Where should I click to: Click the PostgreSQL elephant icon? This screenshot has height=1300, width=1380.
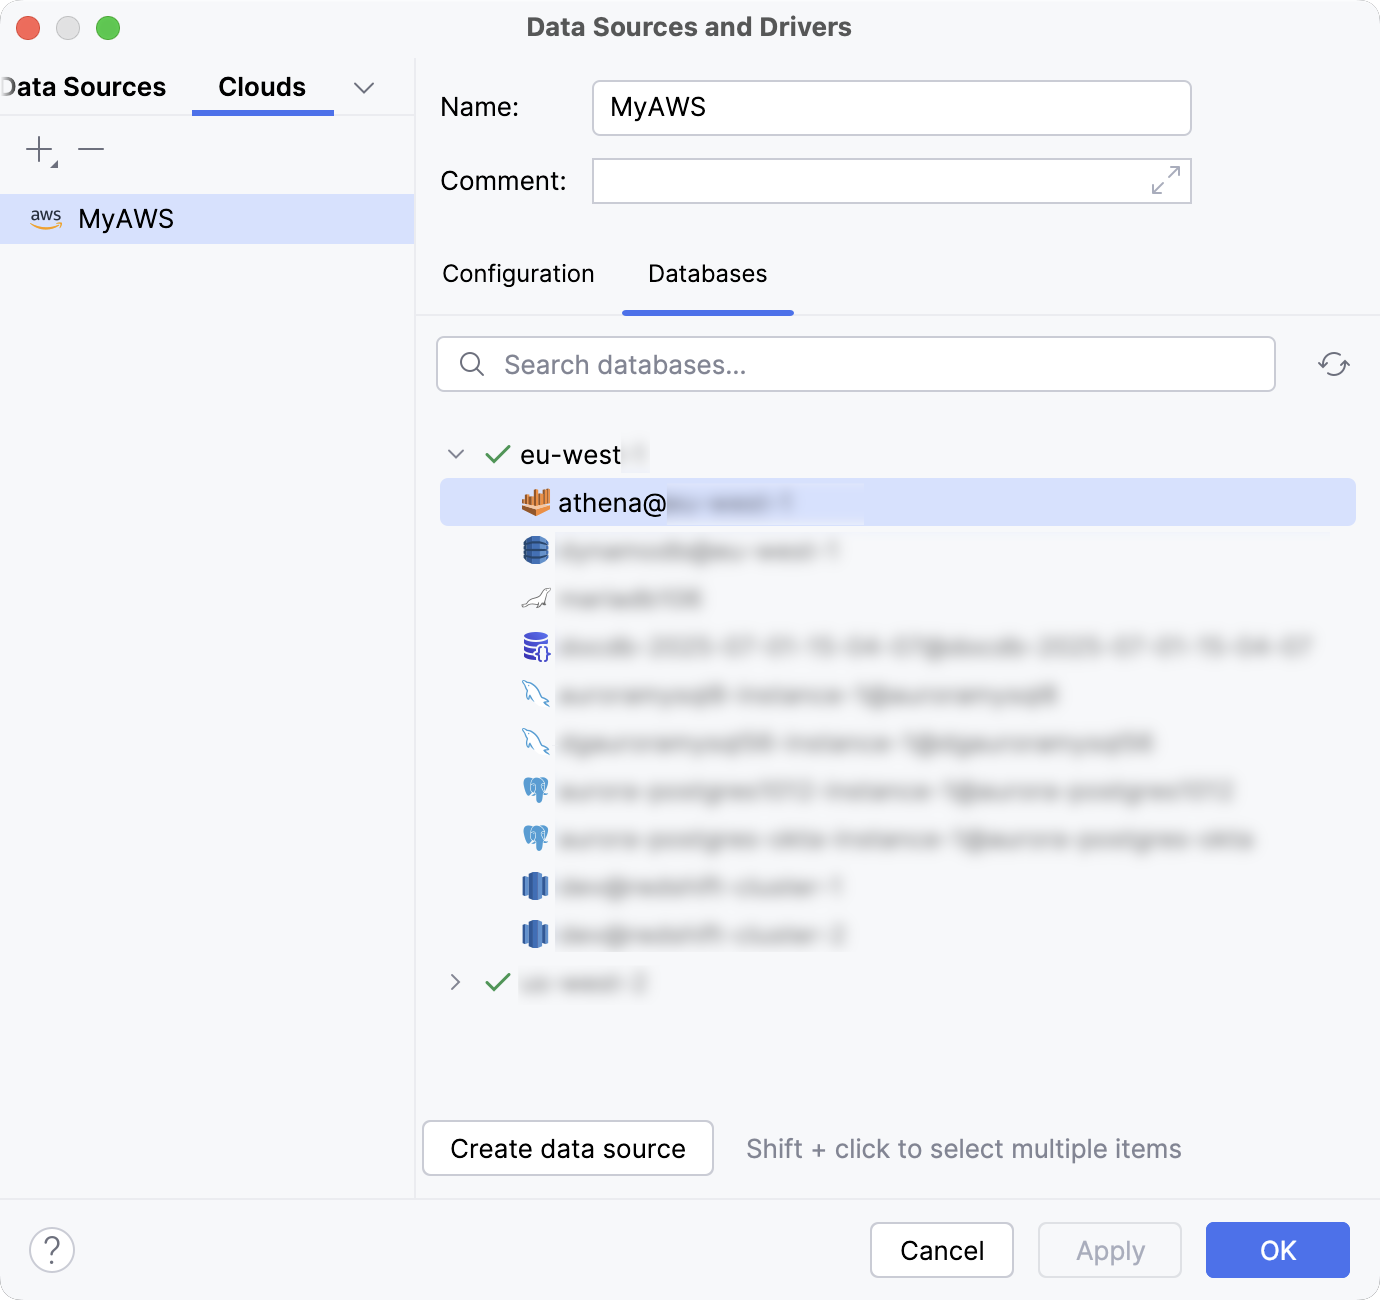536,790
